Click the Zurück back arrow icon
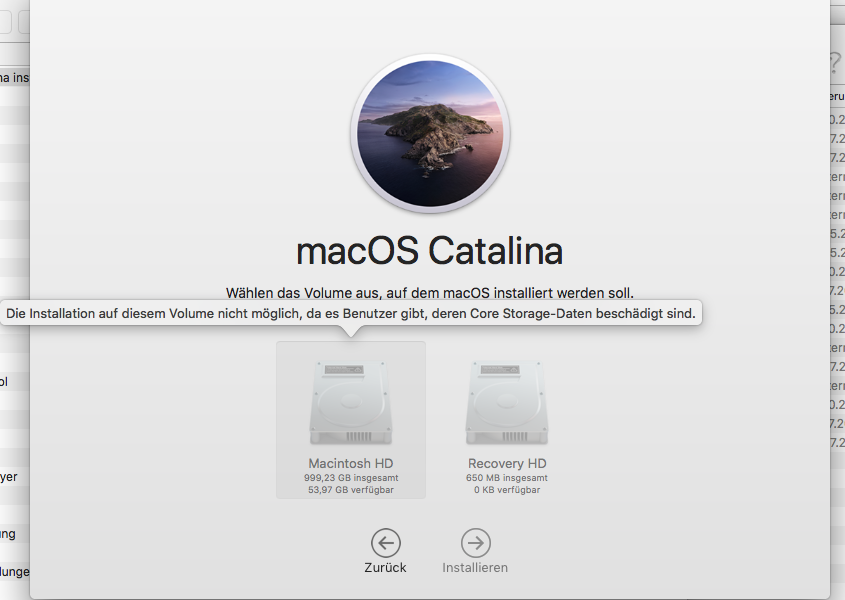 pos(386,543)
